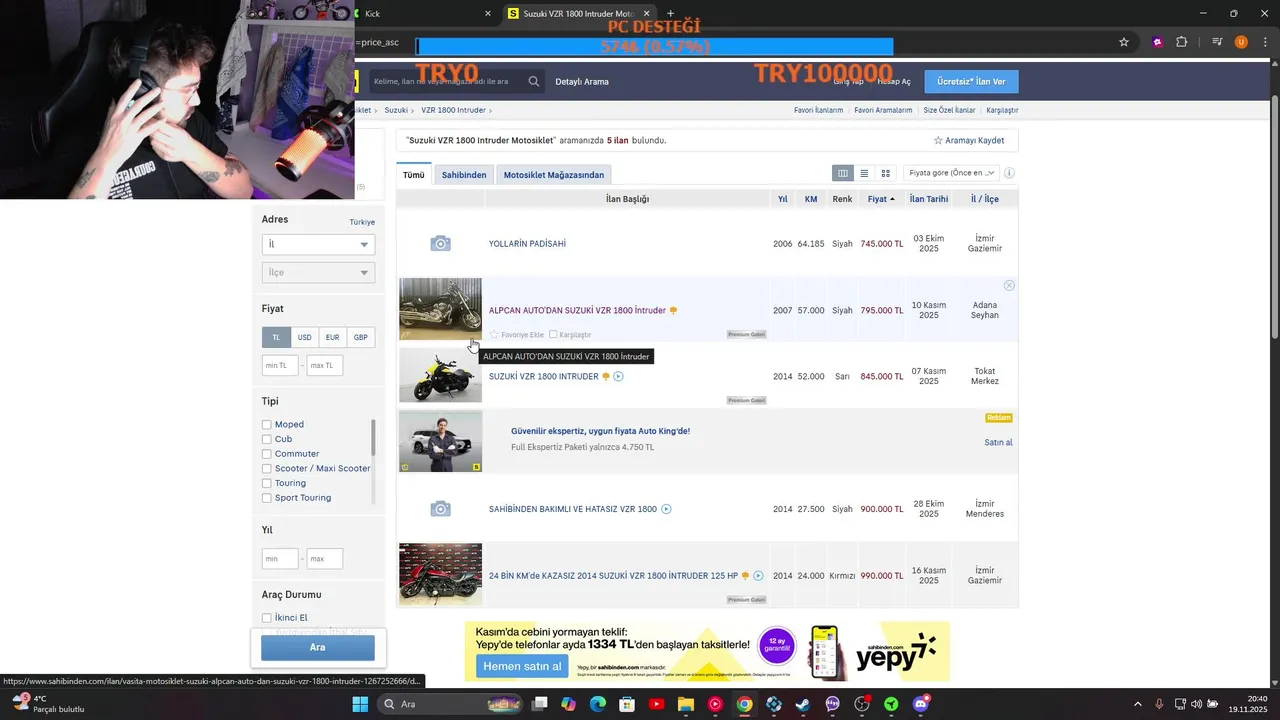1280x720 pixels.
Task: Switch to the Sahibinden tab
Action: click(x=464, y=175)
